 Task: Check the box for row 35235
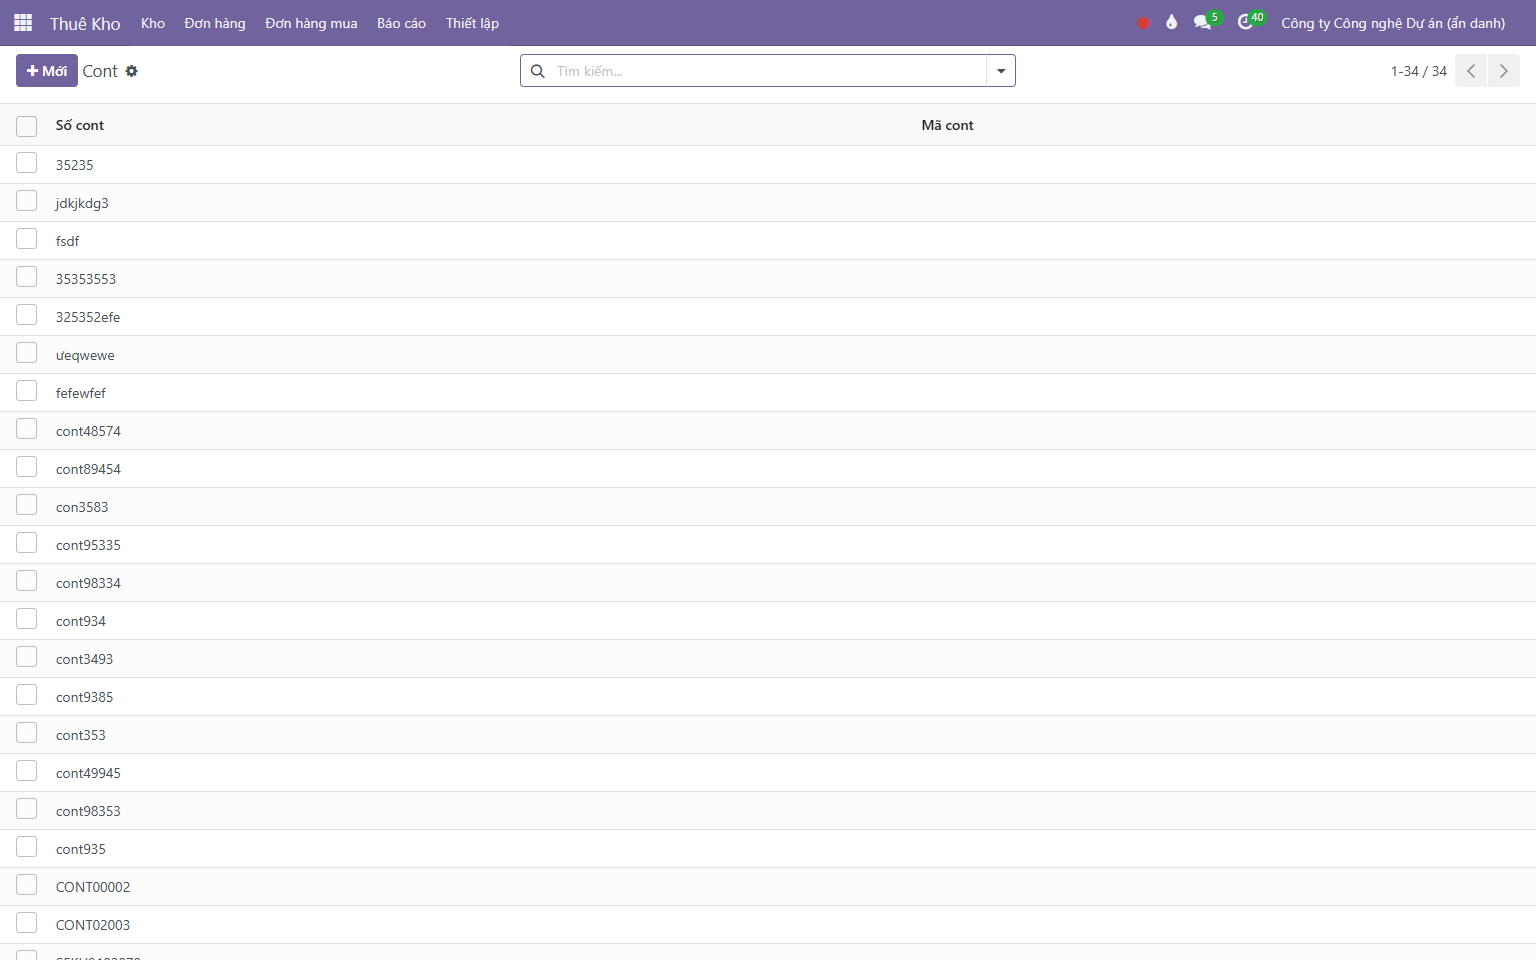click(27, 163)
